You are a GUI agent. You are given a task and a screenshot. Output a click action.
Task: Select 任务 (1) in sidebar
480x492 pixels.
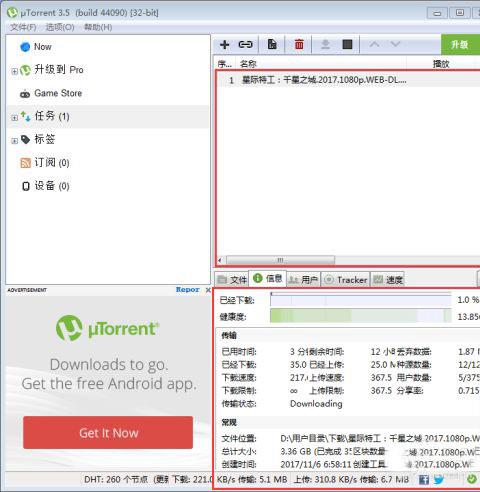108,116
